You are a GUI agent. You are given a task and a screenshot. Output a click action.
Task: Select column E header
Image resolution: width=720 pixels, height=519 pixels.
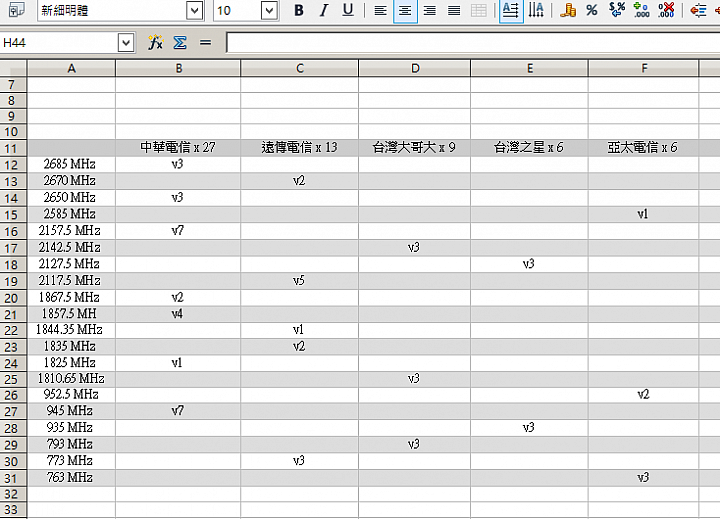(x=529, y=68)
